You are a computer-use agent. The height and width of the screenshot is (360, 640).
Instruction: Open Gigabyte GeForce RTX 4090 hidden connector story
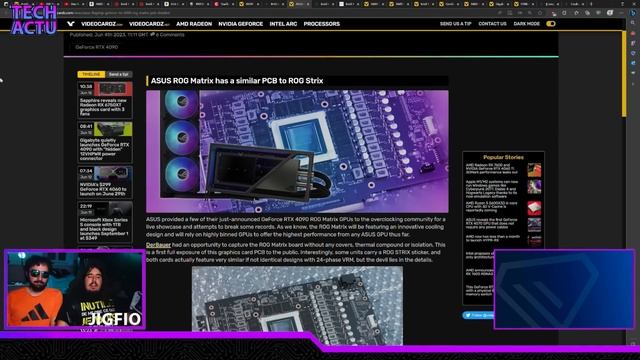coord(105,142)
